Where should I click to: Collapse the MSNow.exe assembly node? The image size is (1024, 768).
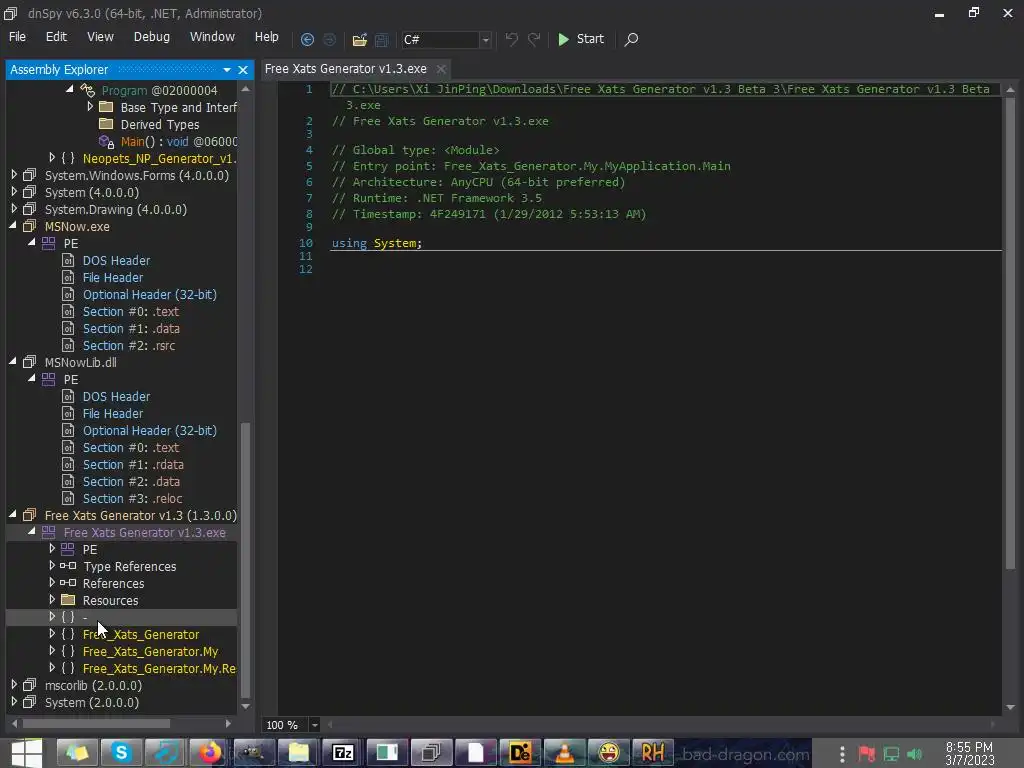click(12, 225)
